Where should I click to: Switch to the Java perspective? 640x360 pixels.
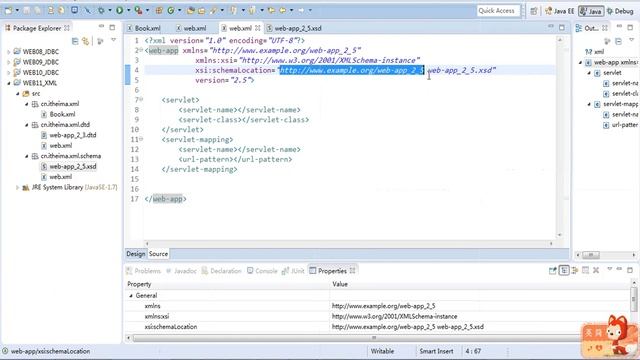coord(591,11)
